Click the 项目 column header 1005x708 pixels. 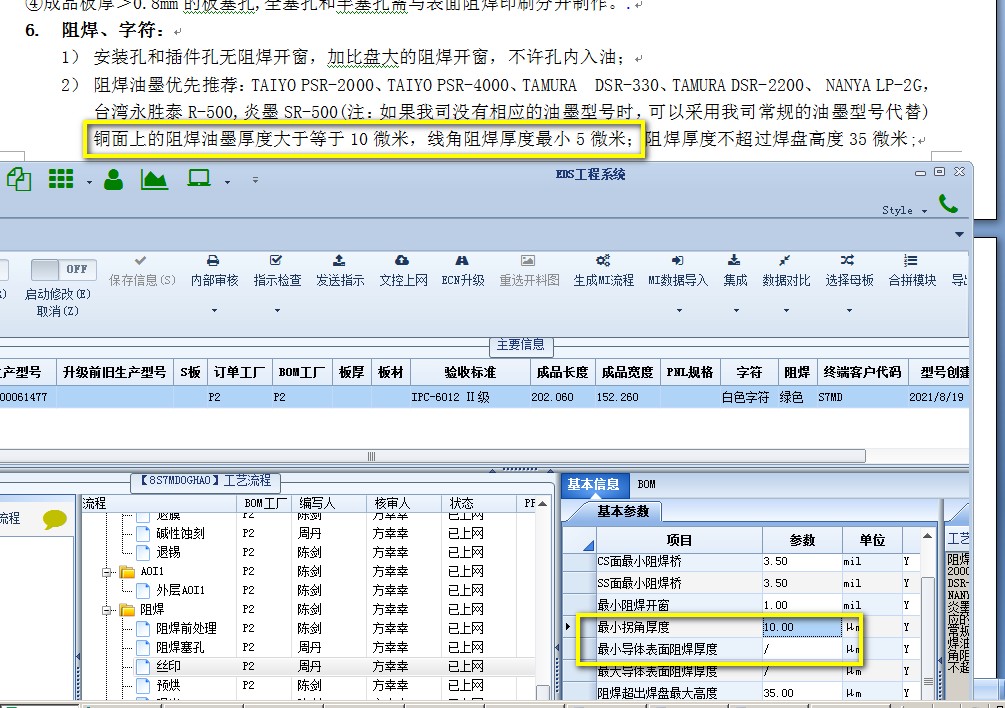click(679, 540)
